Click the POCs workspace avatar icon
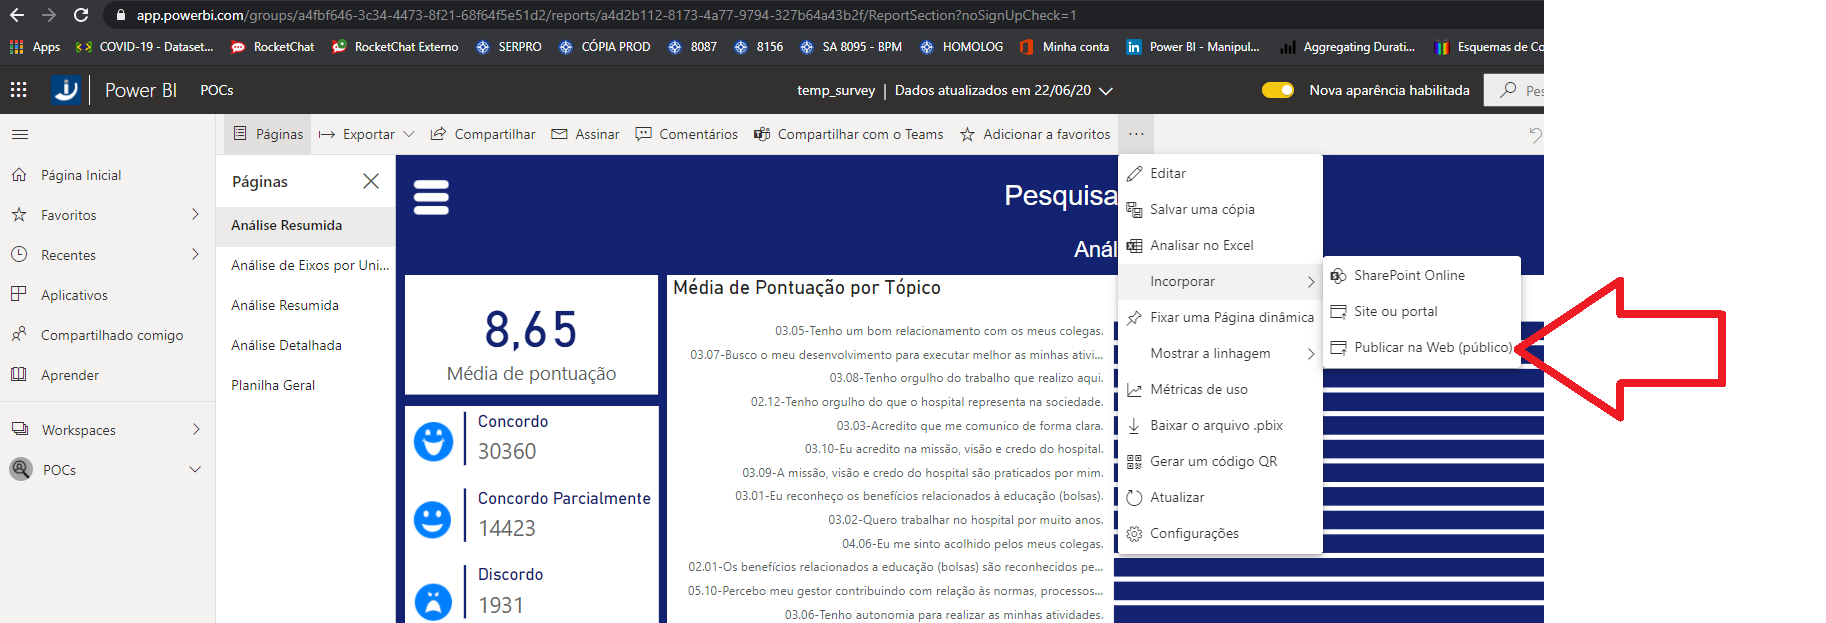Viewport: 1826px width, 623px height. 21,469
